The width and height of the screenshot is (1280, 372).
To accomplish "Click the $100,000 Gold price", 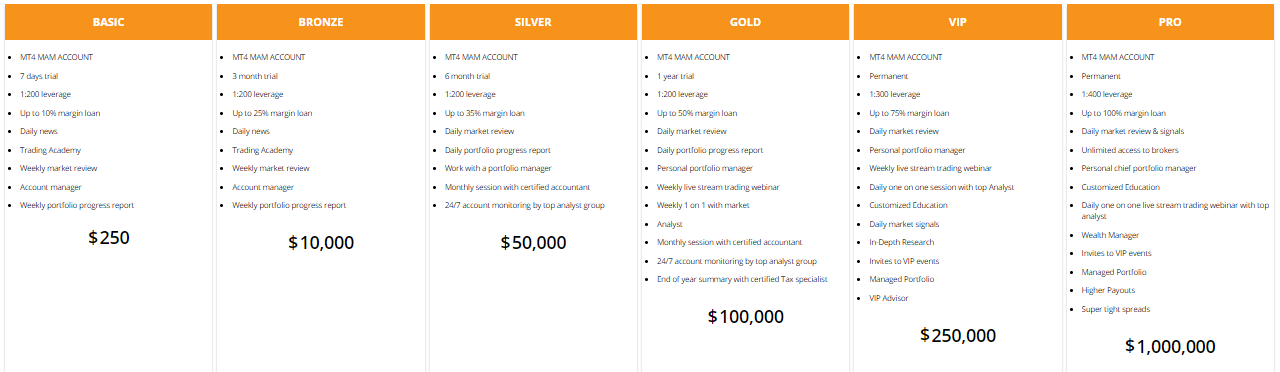I will [x=745, y=317].
